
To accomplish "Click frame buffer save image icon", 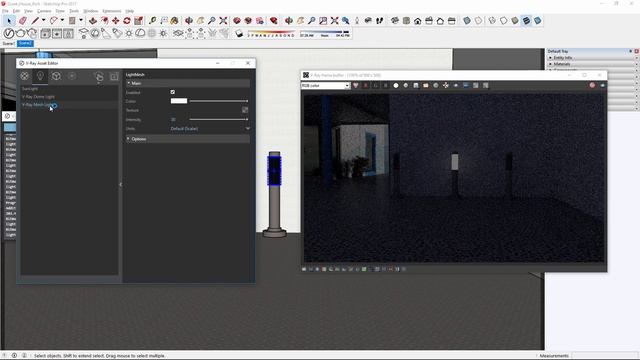I will (416, 85).
